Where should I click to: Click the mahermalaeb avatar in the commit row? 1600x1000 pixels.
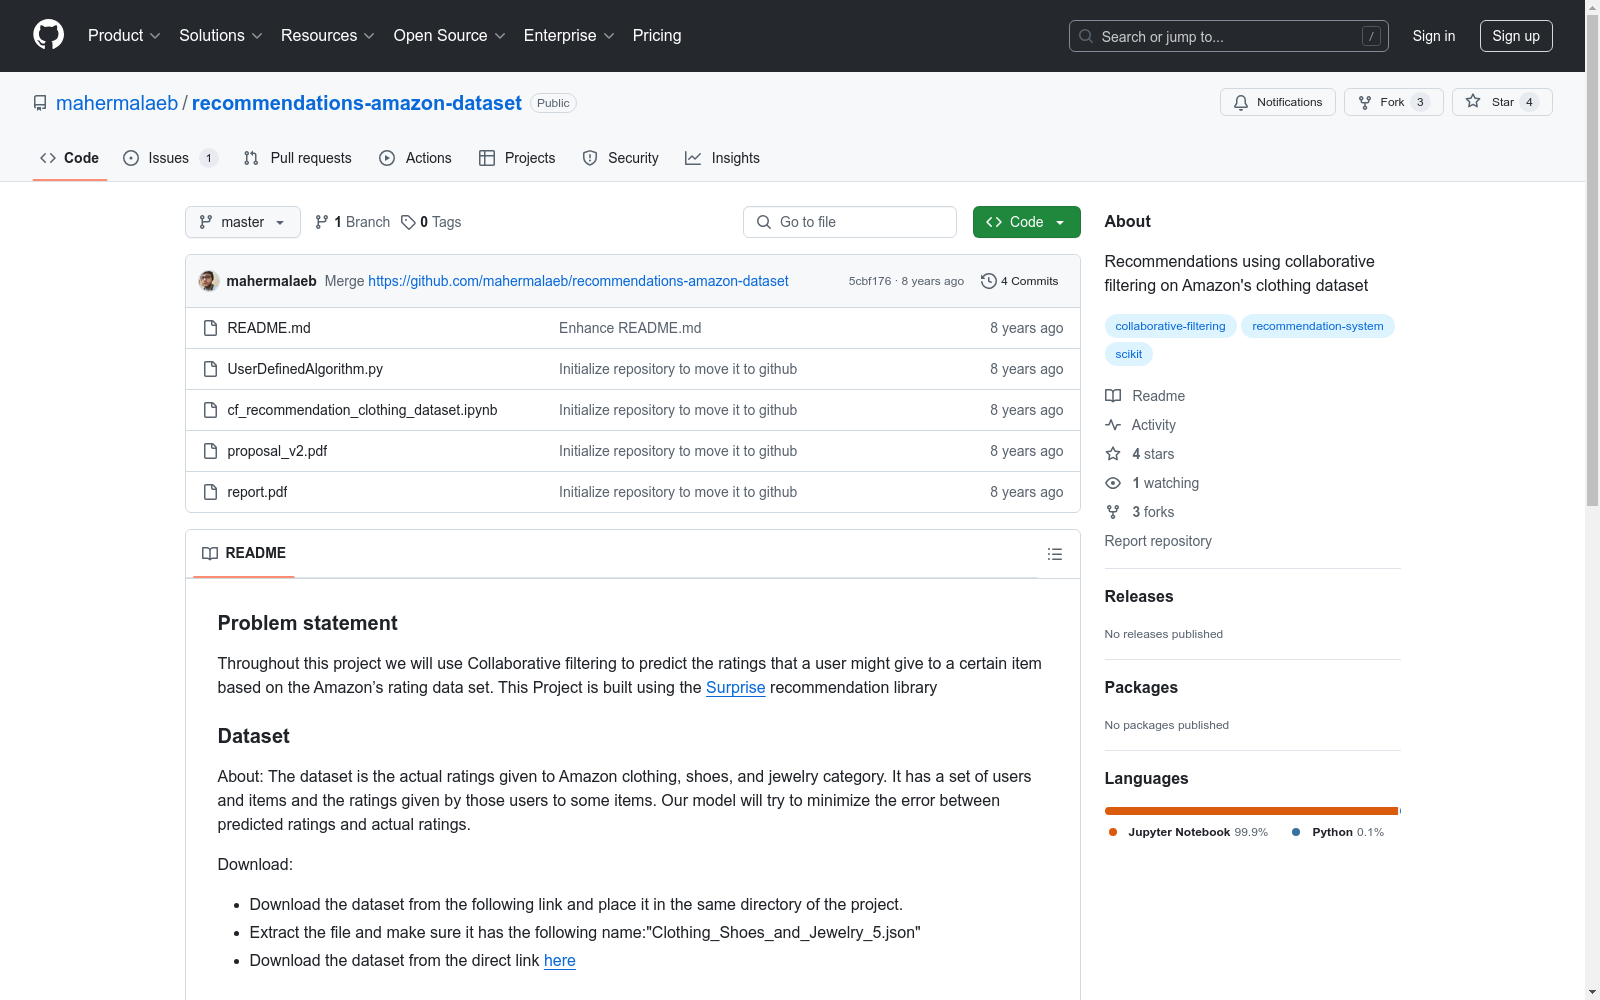coord(209,281)
